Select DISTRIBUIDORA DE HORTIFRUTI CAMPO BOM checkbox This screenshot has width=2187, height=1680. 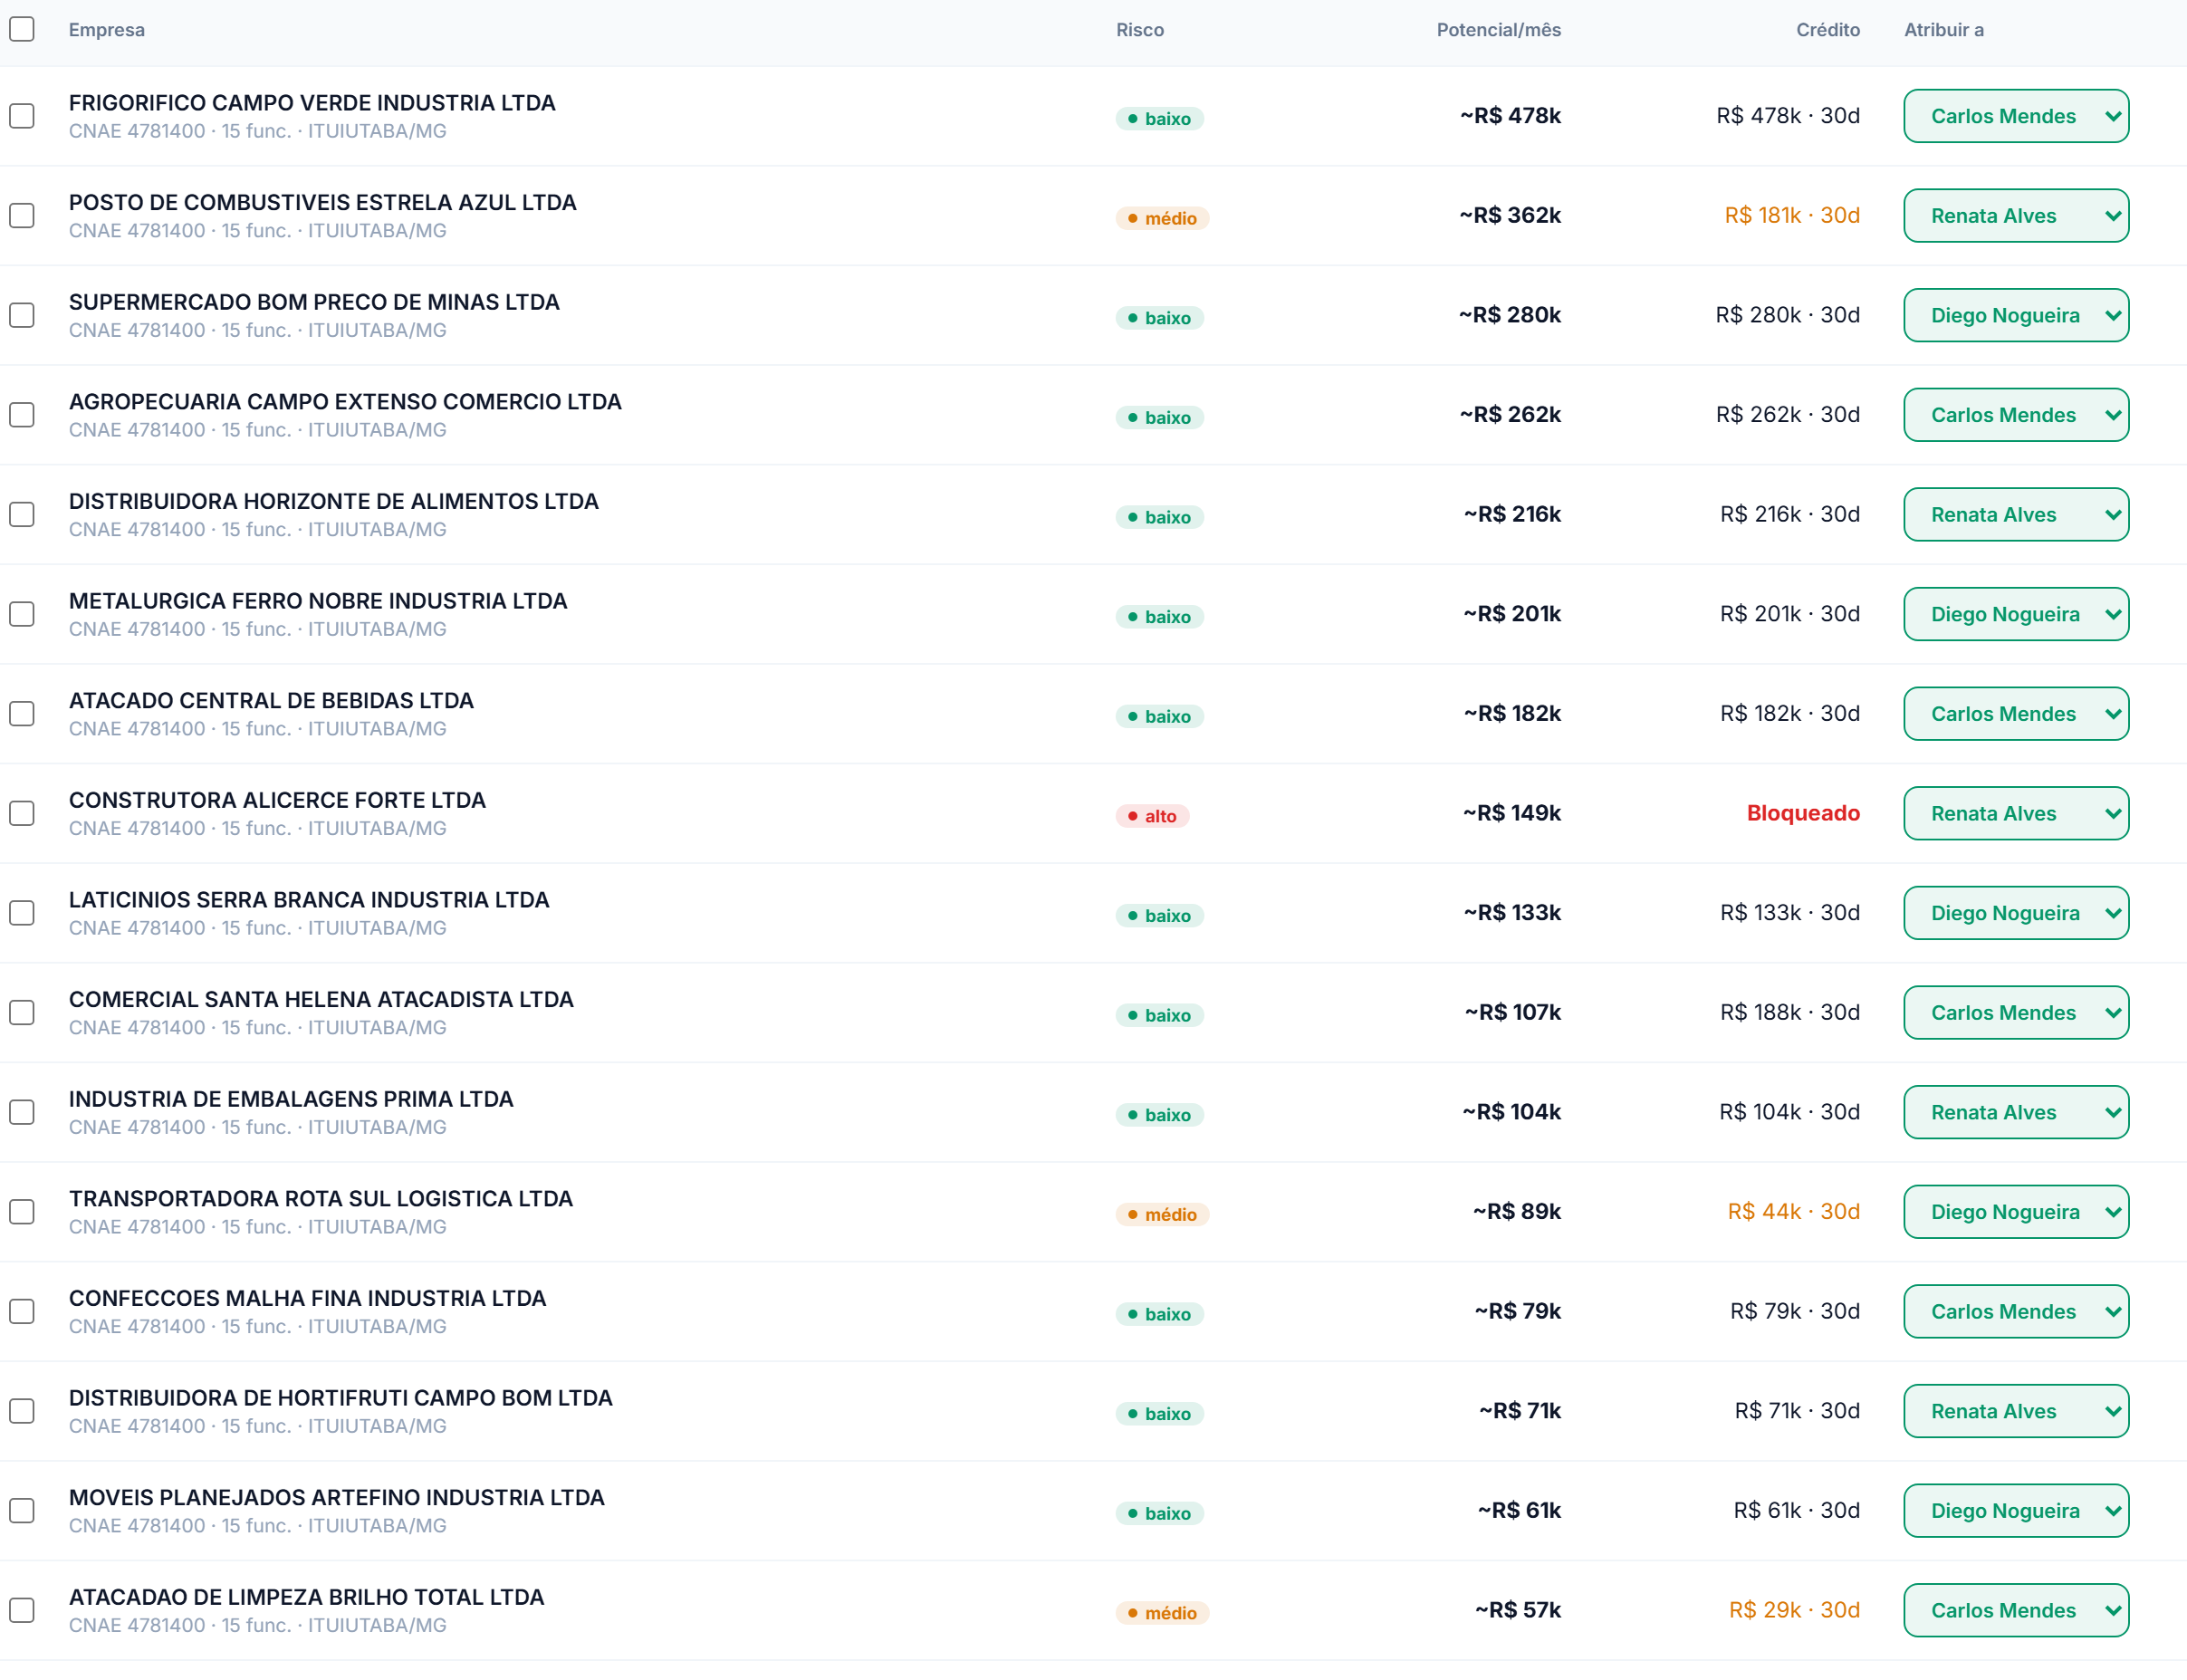coord(22,1411)
